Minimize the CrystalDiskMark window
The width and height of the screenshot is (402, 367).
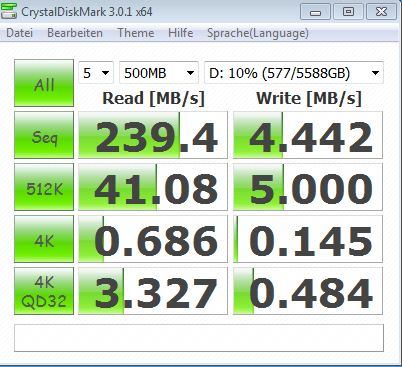pos(315,12)
